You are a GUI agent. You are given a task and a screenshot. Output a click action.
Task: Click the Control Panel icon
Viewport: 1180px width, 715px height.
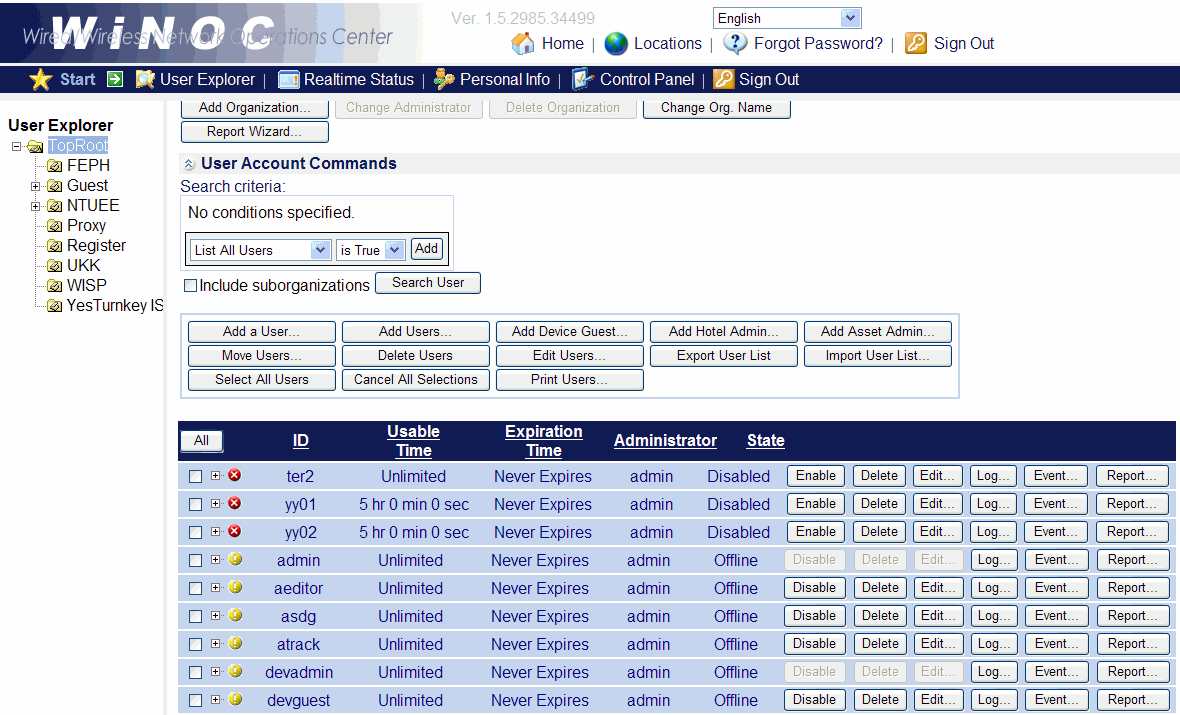[x=584, y=79]
